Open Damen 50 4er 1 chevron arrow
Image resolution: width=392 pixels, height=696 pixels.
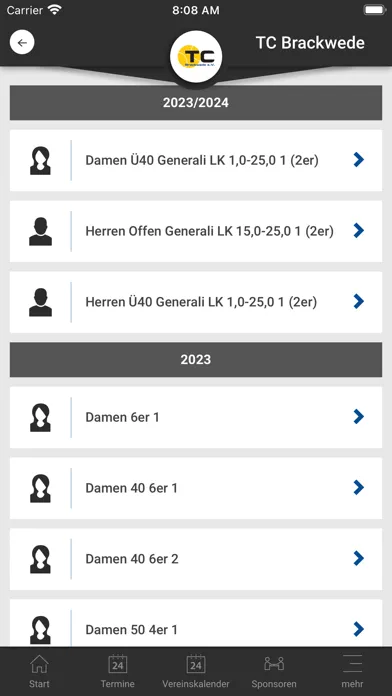point(359,629)
